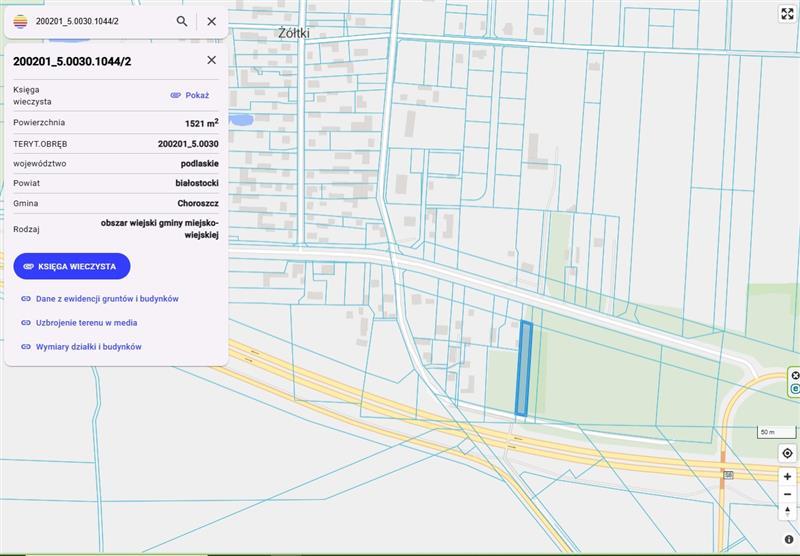The image size is (800, 556).
Task: Click the Żółtki village label on map
Action: click(292, 33)
